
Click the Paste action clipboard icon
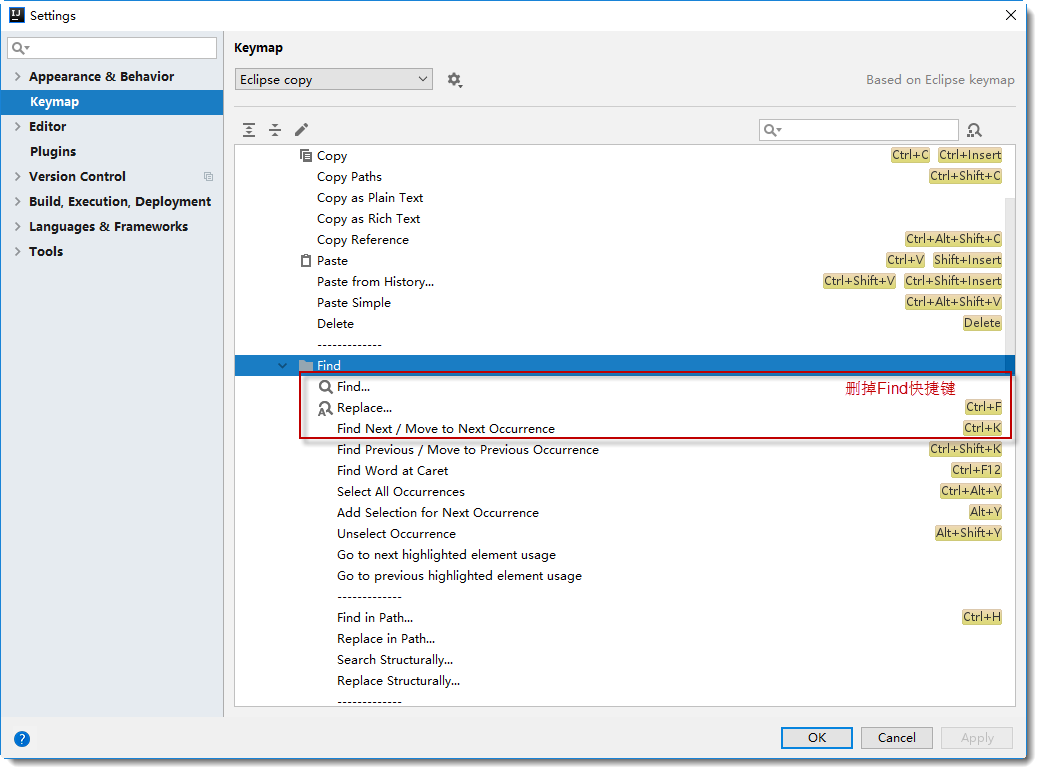(306, 260)
